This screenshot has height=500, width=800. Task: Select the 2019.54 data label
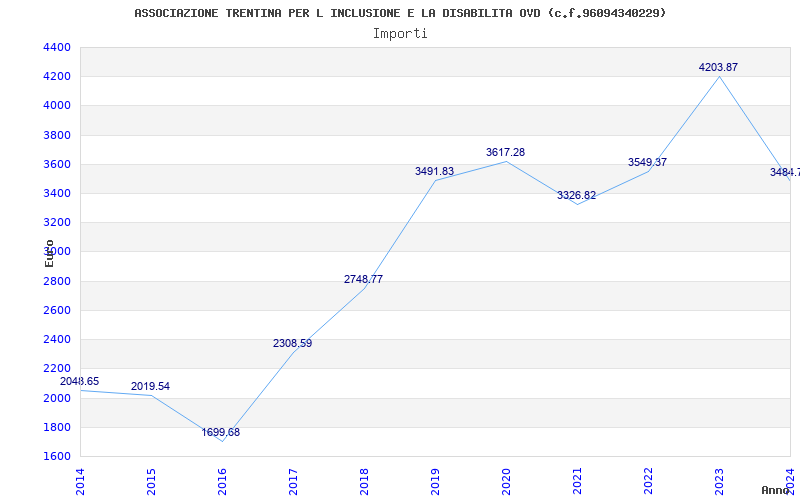(150, 387)
